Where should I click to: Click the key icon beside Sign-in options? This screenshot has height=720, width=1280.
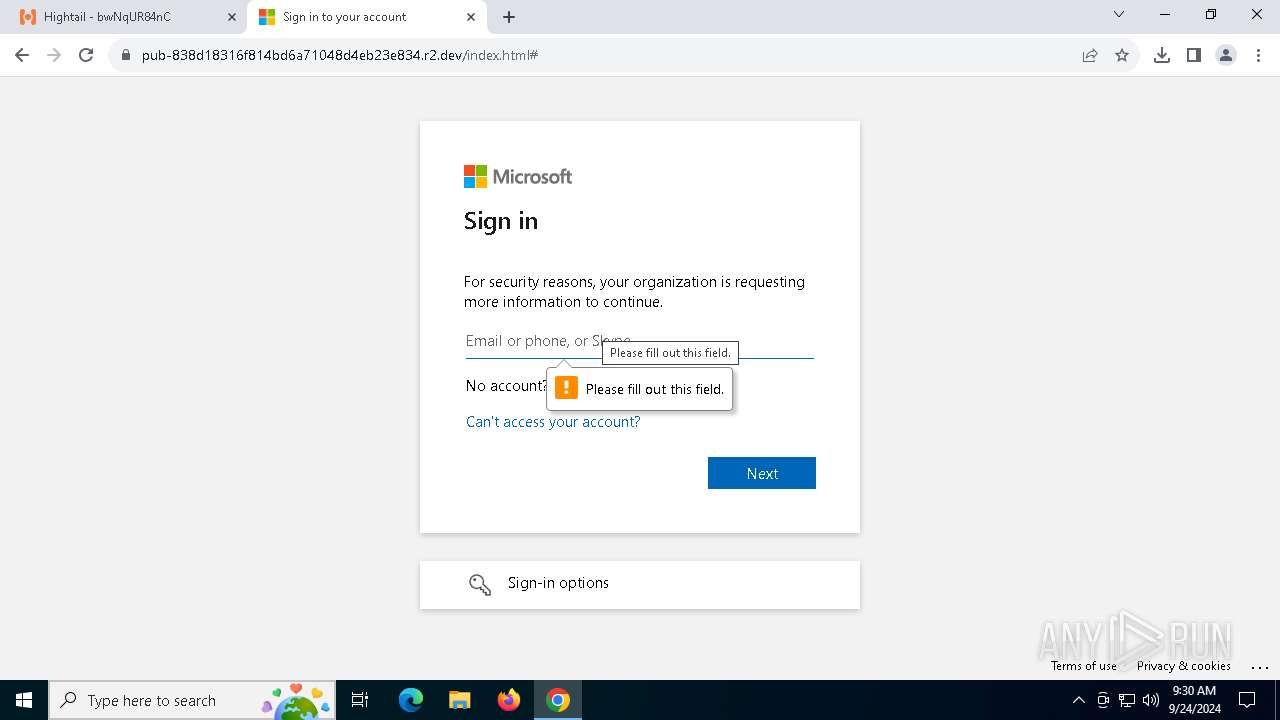[x=480, y=585]
